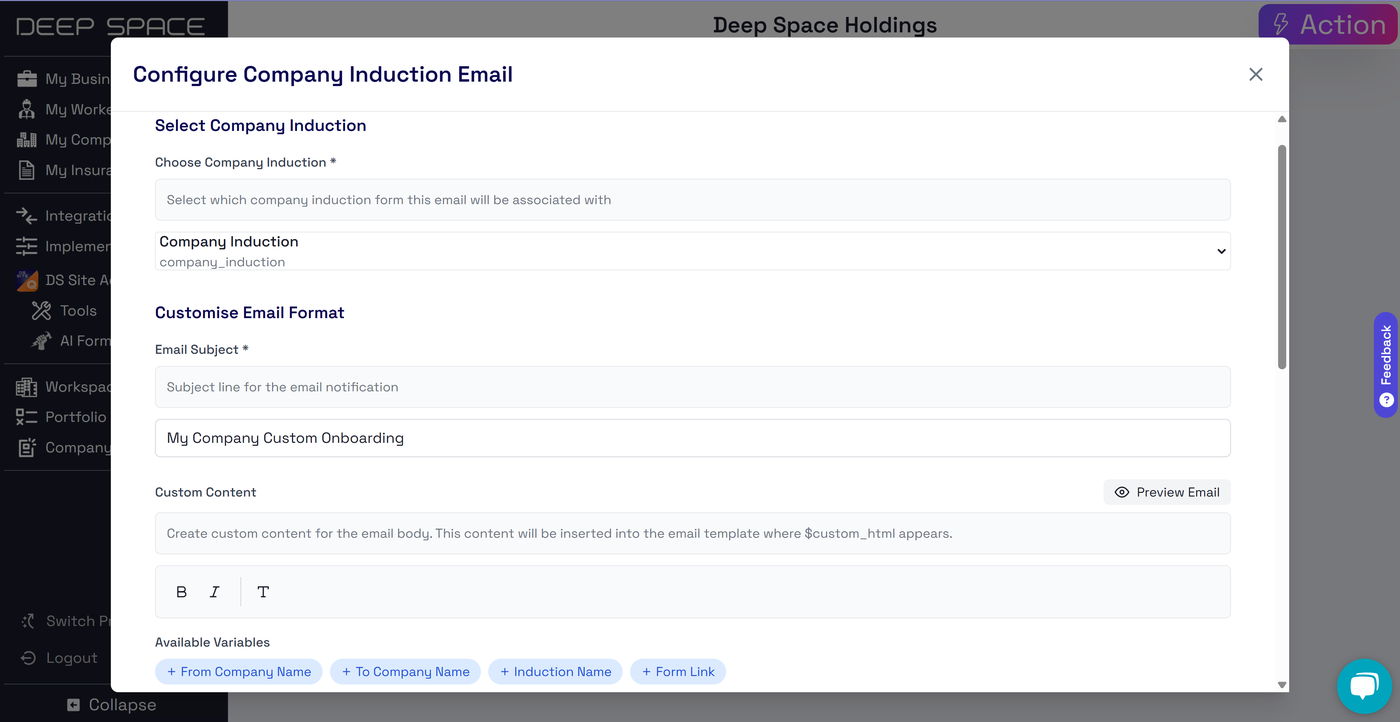Click the Deep Space logo

point(111,26)
